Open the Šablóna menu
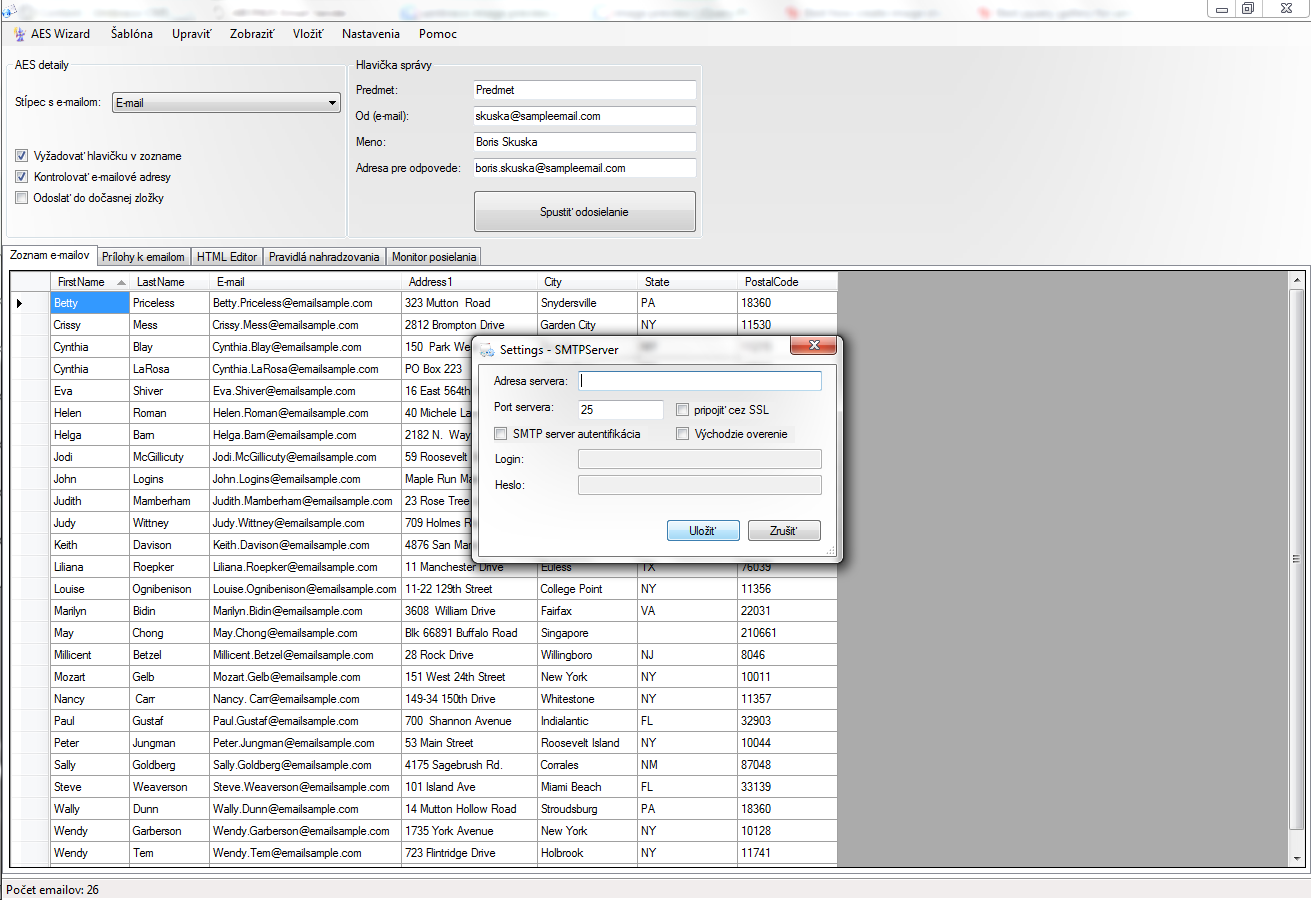Viewport: 1311px width, 900px height. click(132, 34)
